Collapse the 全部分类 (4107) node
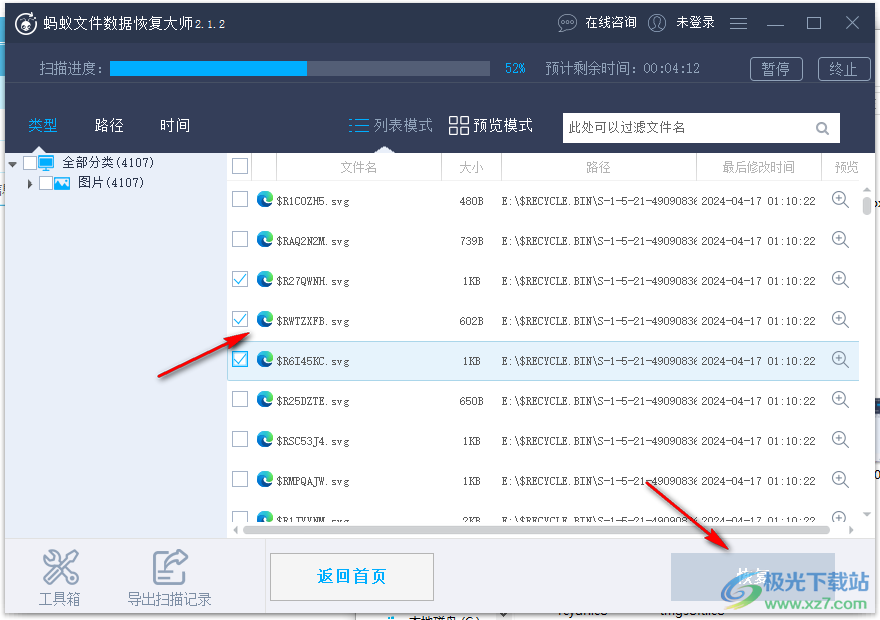880x620 pixels. pyautogui.click(x=12, y=161)
